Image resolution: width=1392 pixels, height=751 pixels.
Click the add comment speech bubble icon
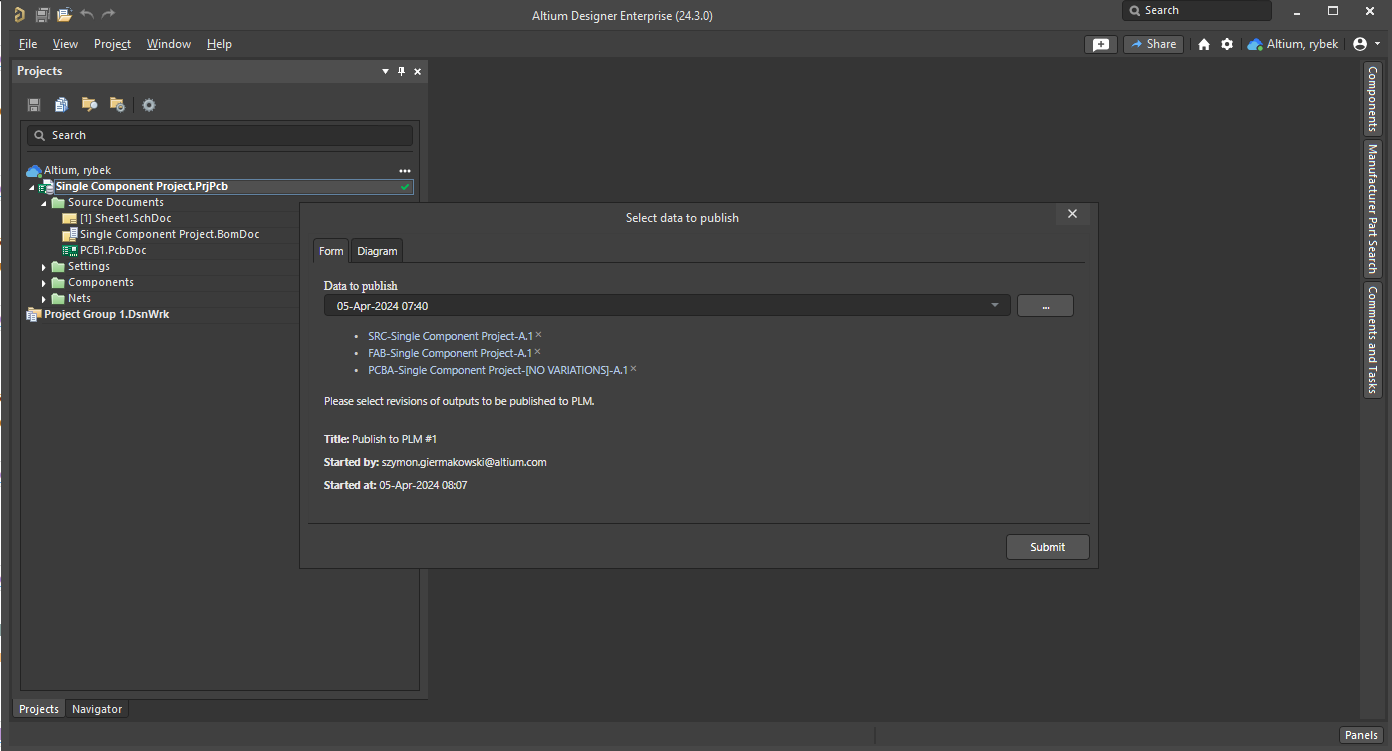[x=1101, y=44]
